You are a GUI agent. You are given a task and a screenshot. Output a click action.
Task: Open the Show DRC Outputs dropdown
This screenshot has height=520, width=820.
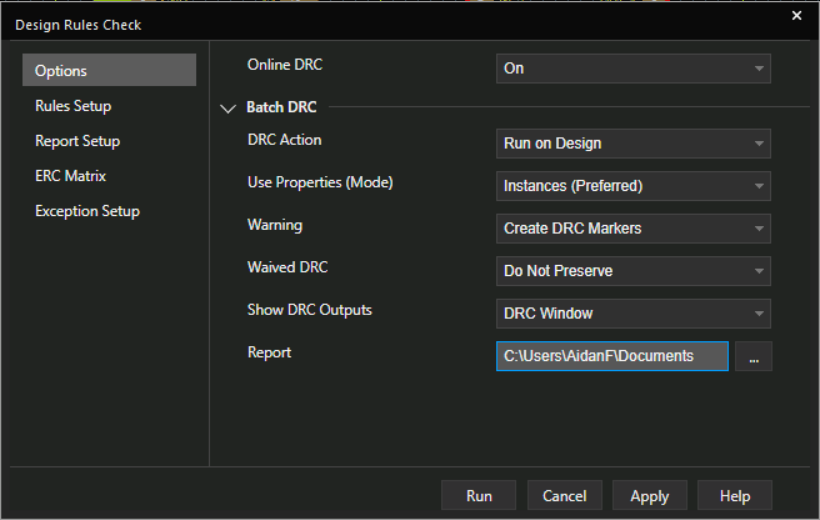pyautogui.click(x=633, y=313)
